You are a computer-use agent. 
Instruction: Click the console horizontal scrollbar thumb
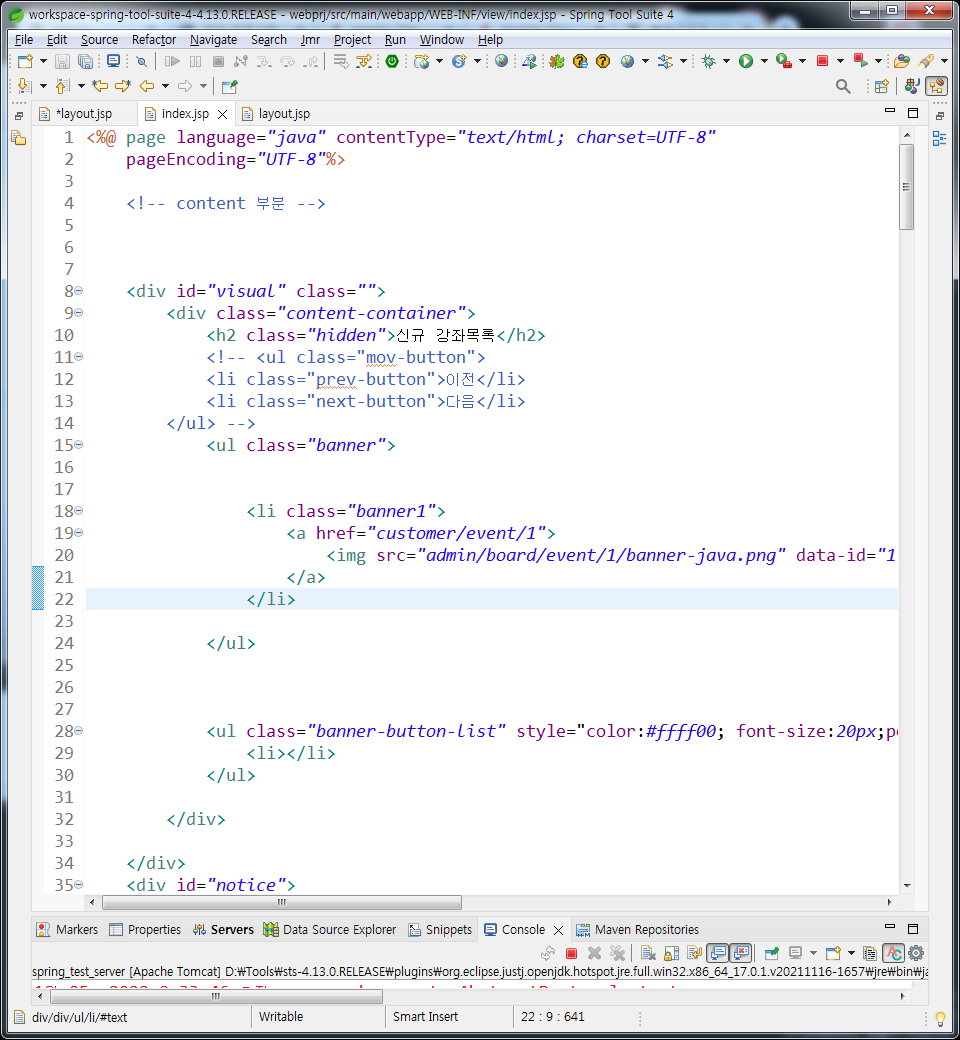(x=216, y=996)
